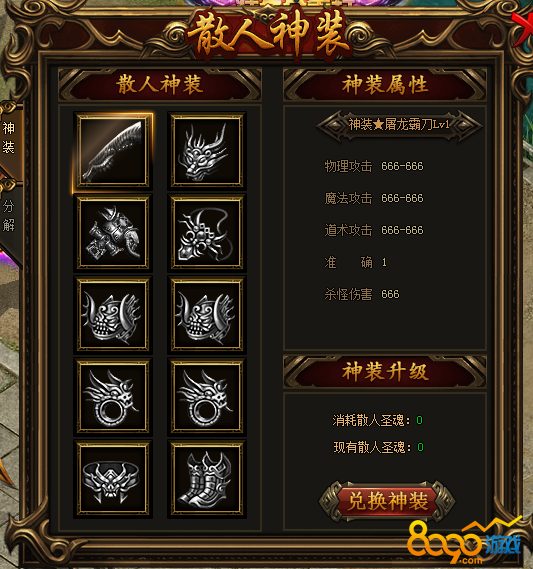This screenshot has height=569, width=533.
Task: Select the right dragon ring slot
Action: [x=207, y=396]
